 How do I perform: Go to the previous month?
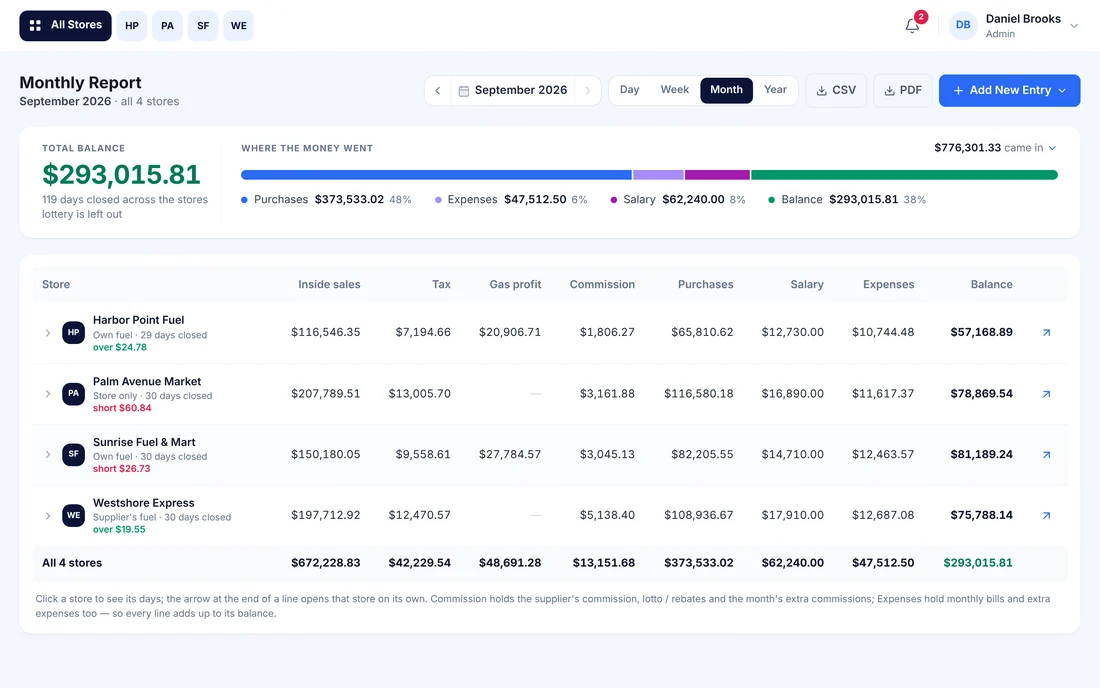(438, 90)
